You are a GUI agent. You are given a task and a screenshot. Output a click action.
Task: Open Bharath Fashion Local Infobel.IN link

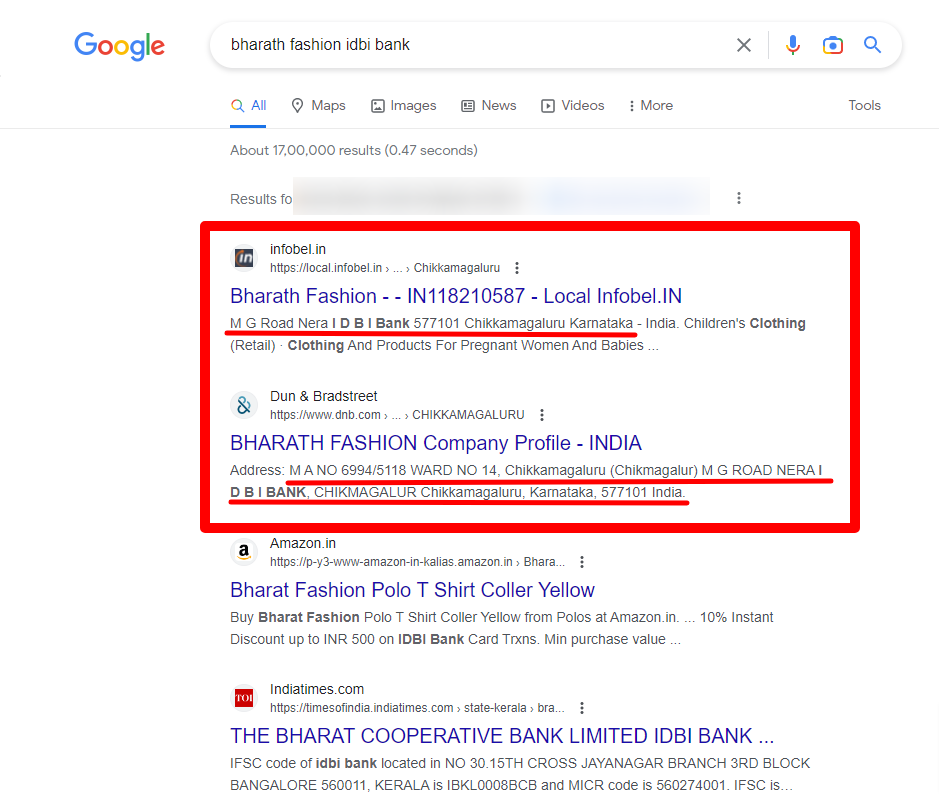pos(456,296)
